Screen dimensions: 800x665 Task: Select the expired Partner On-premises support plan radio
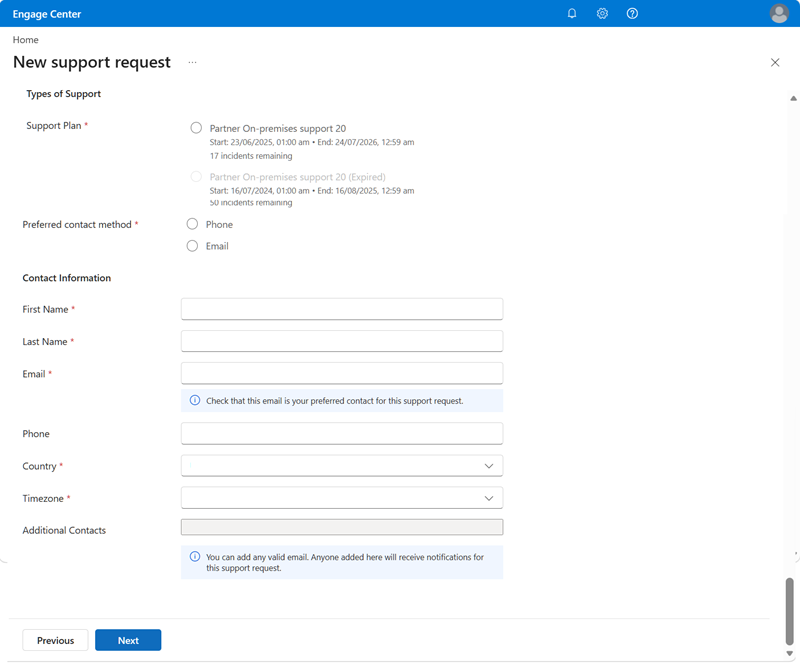196,177
